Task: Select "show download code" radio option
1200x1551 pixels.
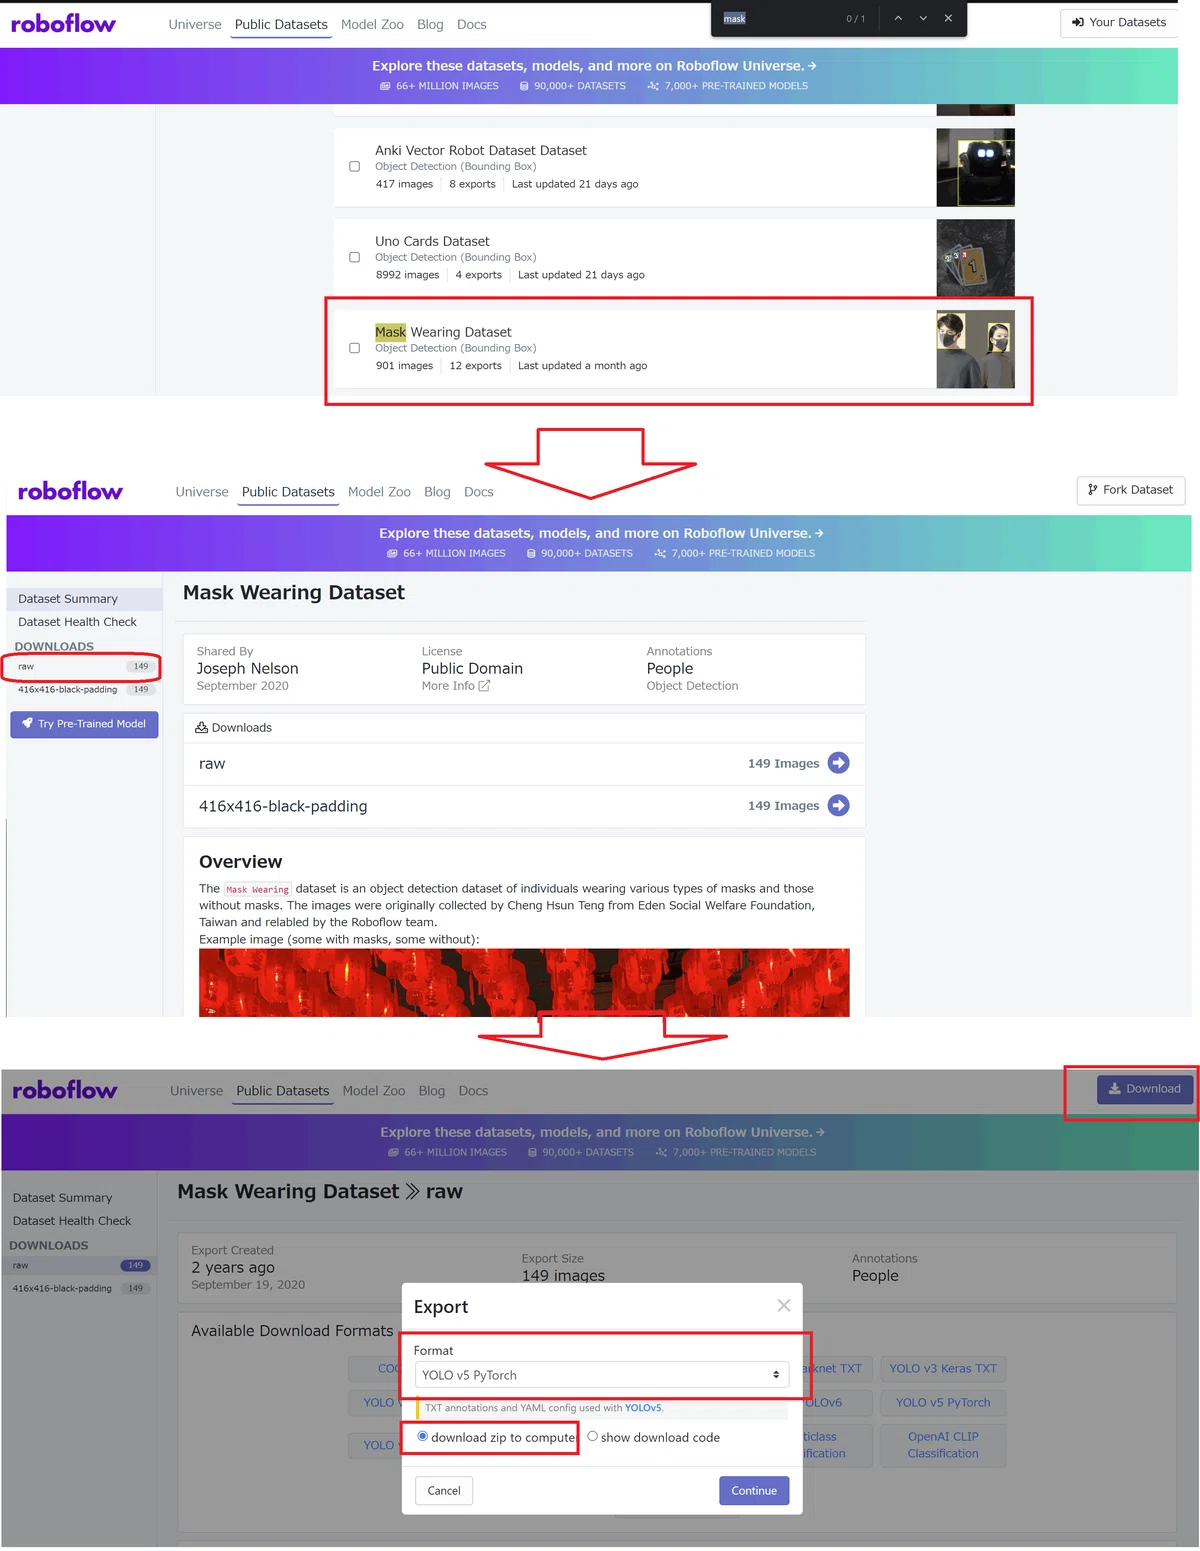Action: click(x=592, y=1437)
